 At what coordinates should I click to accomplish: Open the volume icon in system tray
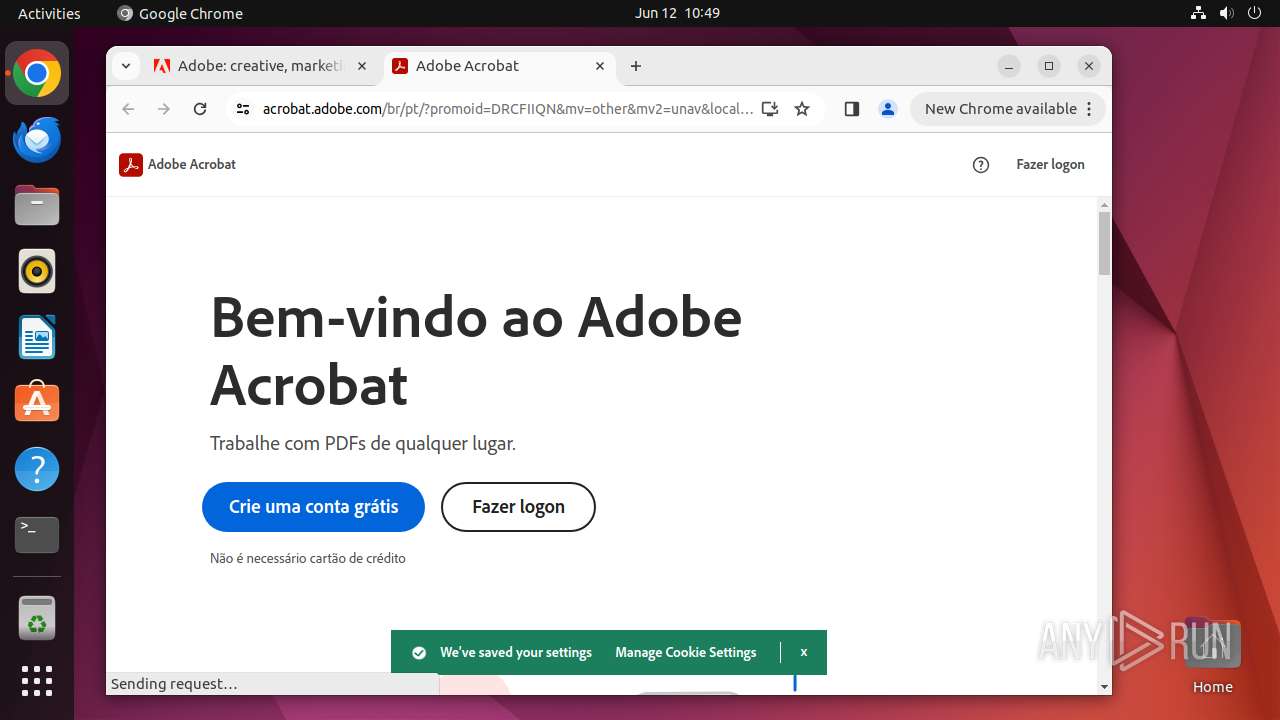point(1226,13)
